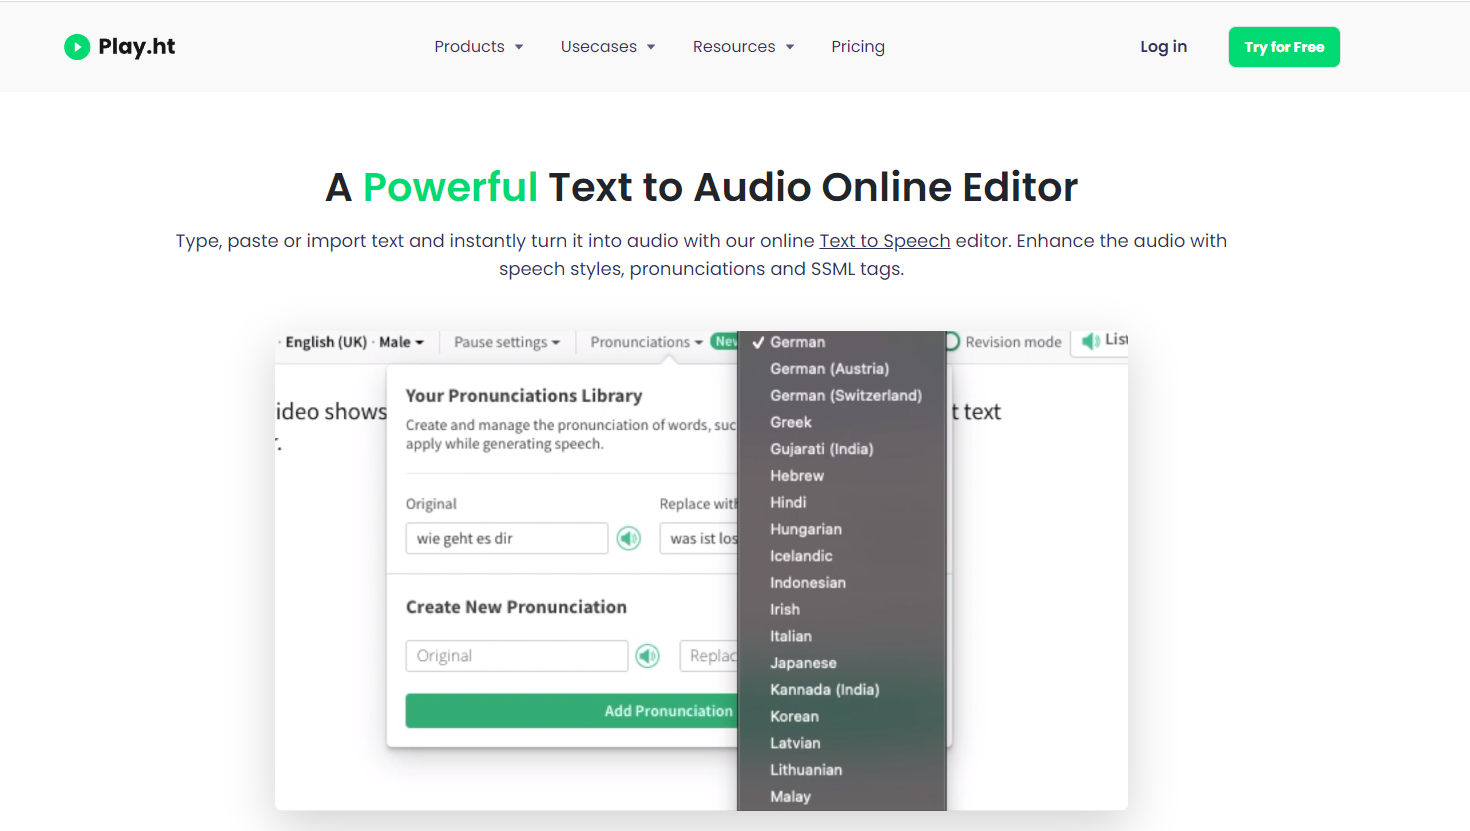Image resolution: width=1470 pixels, height=831 pixels.
Task: Click the Add Pronunciation button
Action: 572,711
